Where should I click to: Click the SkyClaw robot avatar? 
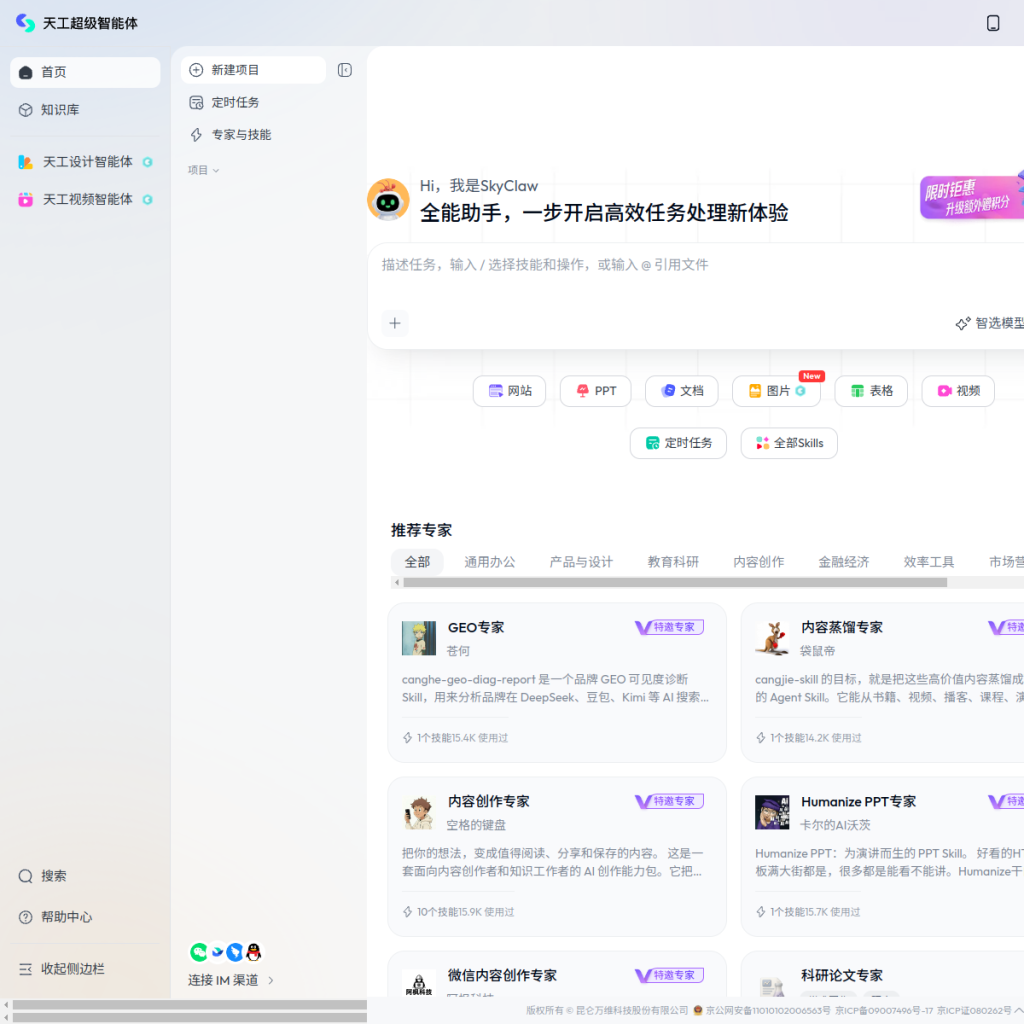388,199
